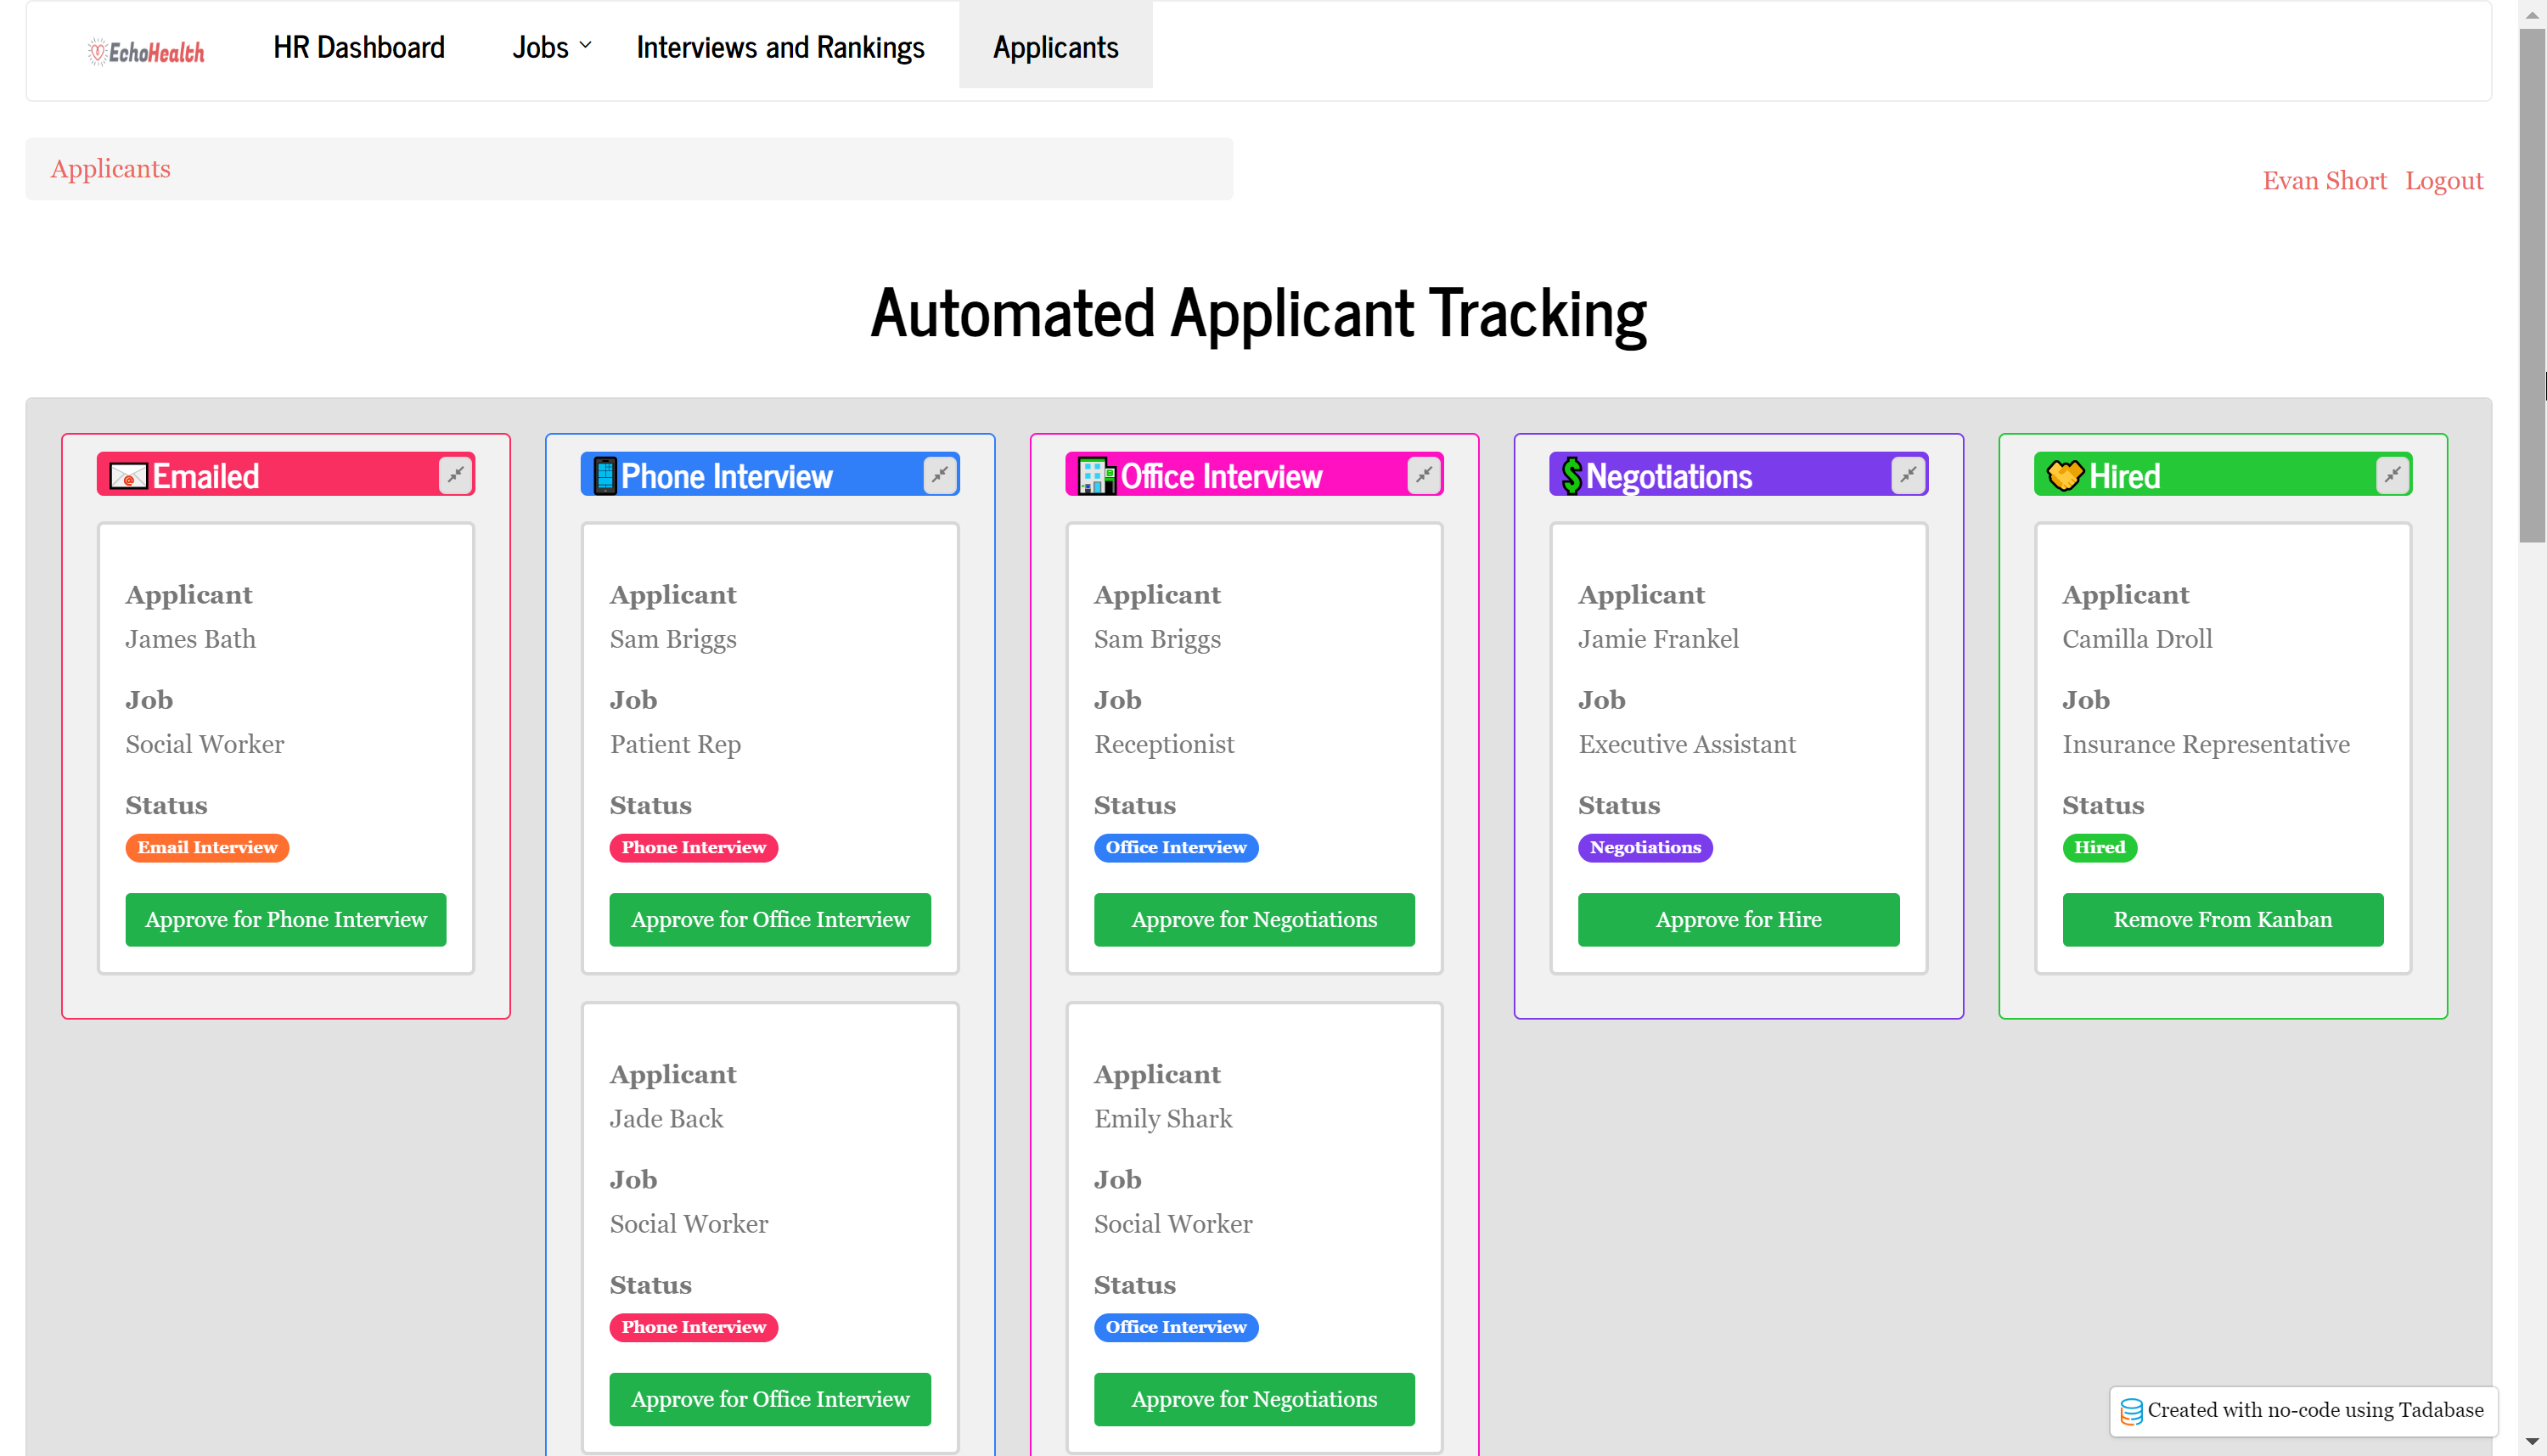The height and width of the screenshot is (1456, 2547).
Task: Click the Emailed column title
Action: [x=206, y=476]
